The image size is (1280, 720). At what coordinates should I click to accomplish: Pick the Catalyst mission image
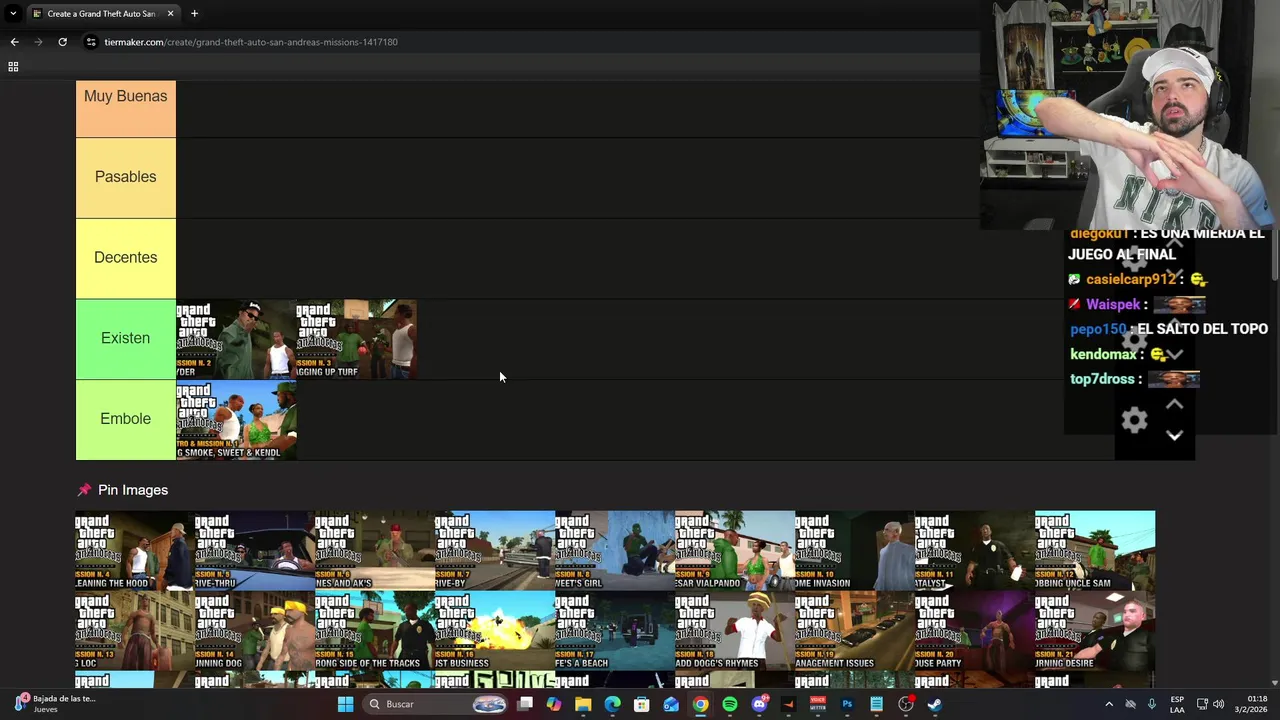coord(975,550)
